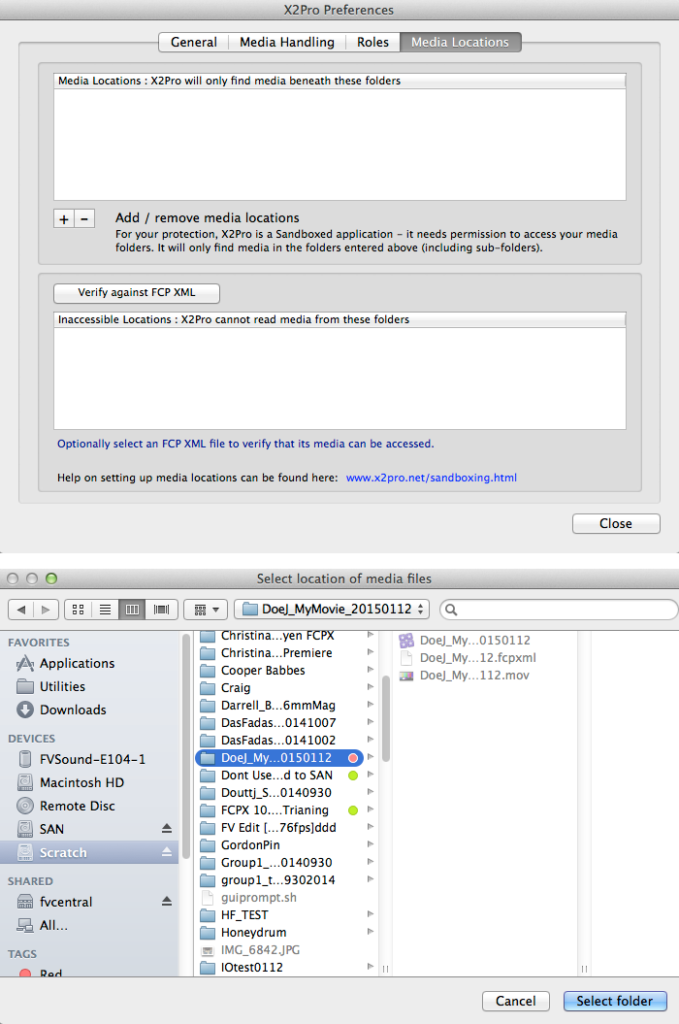The height and width of the screenshot is (1024, 679).
Task: Select fvcentral under Shared
Action: coord(65,903)
